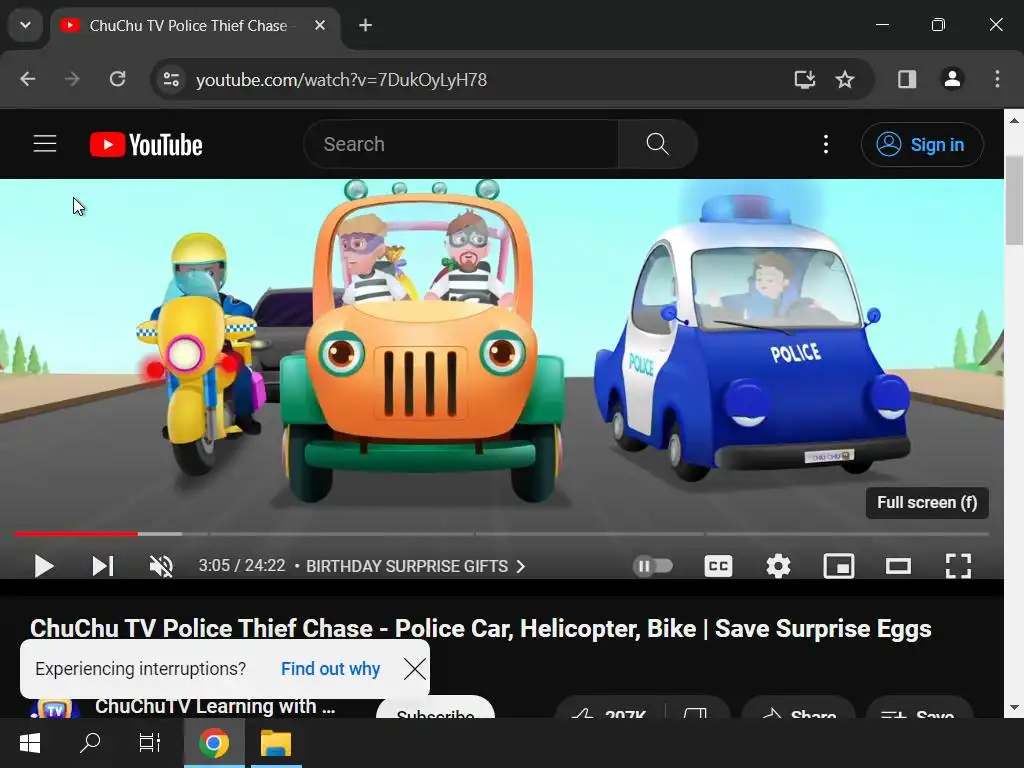Screen dimensions: 1024x768
Task: Click the page vertical scrollbar thumb
Action: click(1014, 200)
